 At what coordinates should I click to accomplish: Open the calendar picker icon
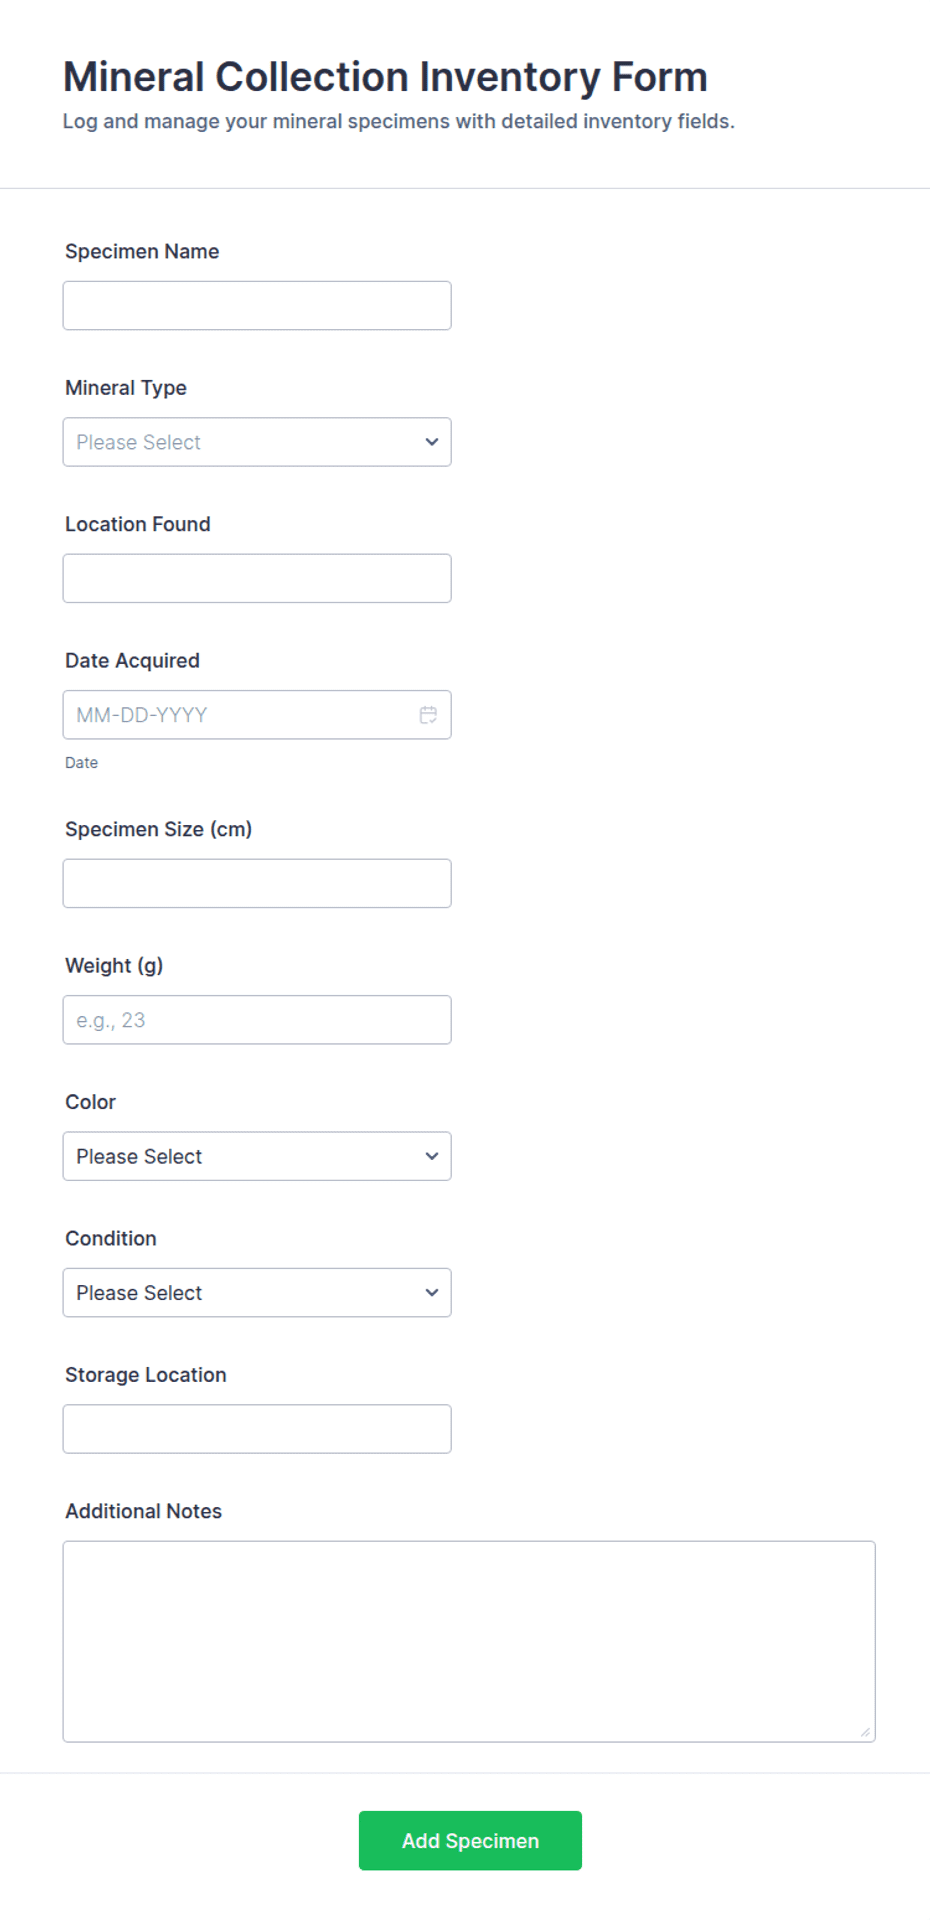428,715
